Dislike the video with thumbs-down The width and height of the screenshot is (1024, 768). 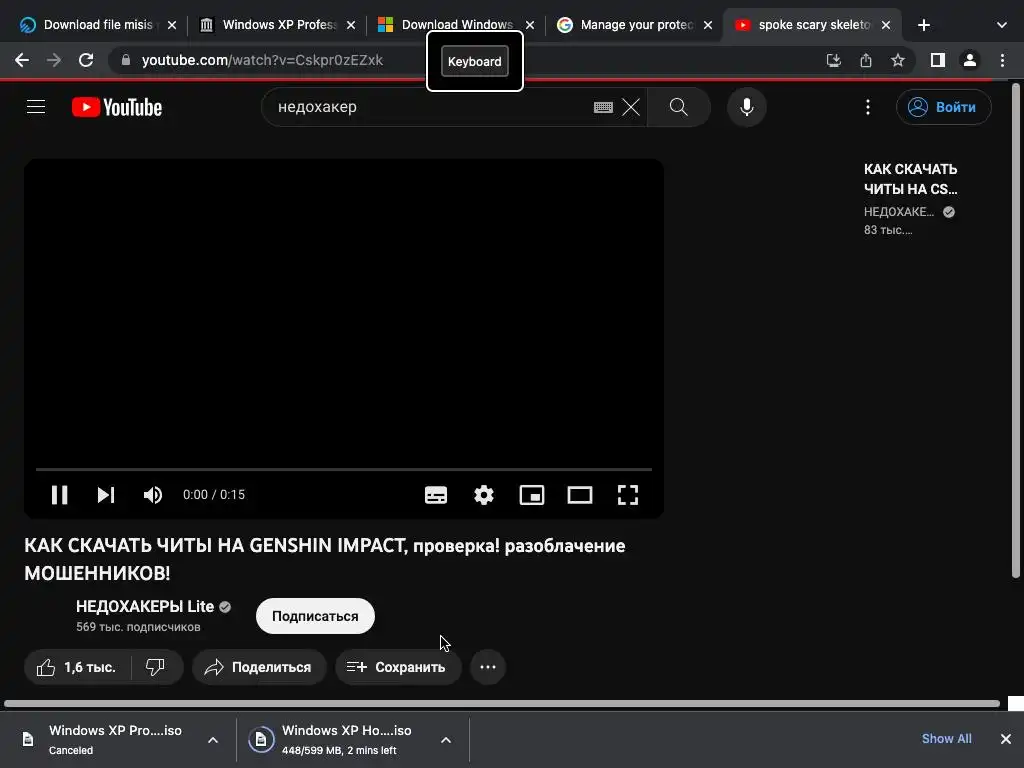tap(155, 667)
